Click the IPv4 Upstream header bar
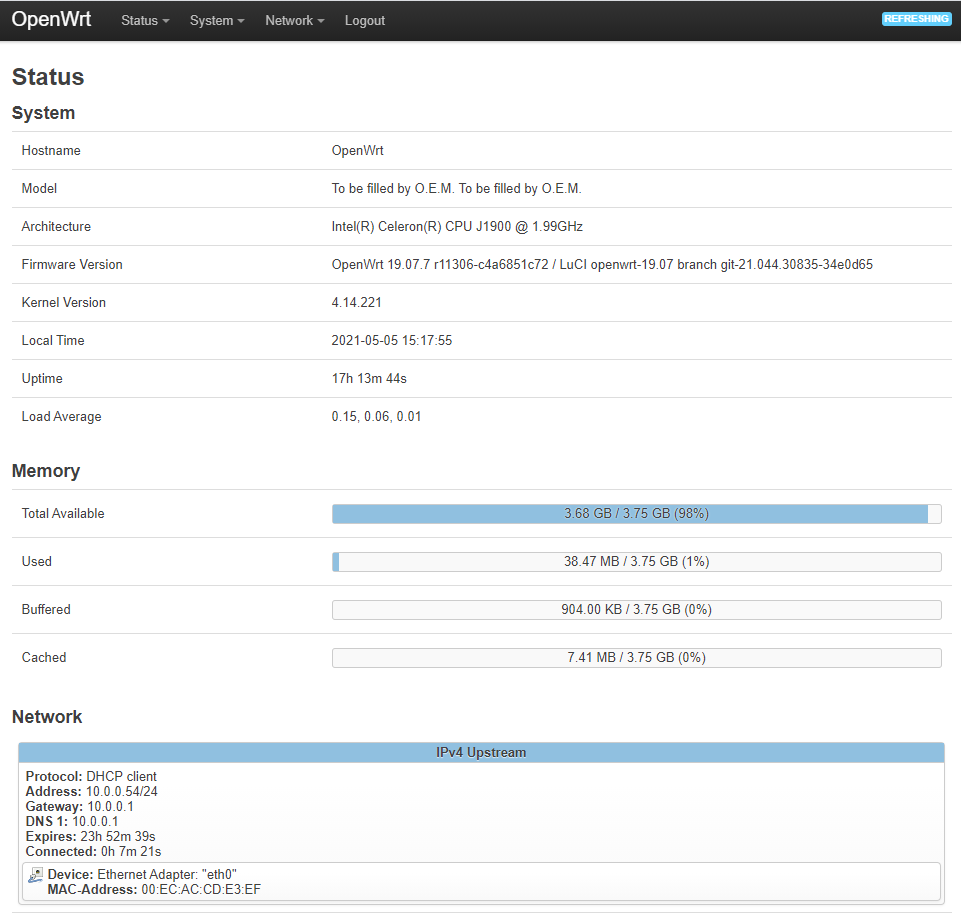Image resolution: width=961 pixels, height=915 pixels. (x=481, y=753)
